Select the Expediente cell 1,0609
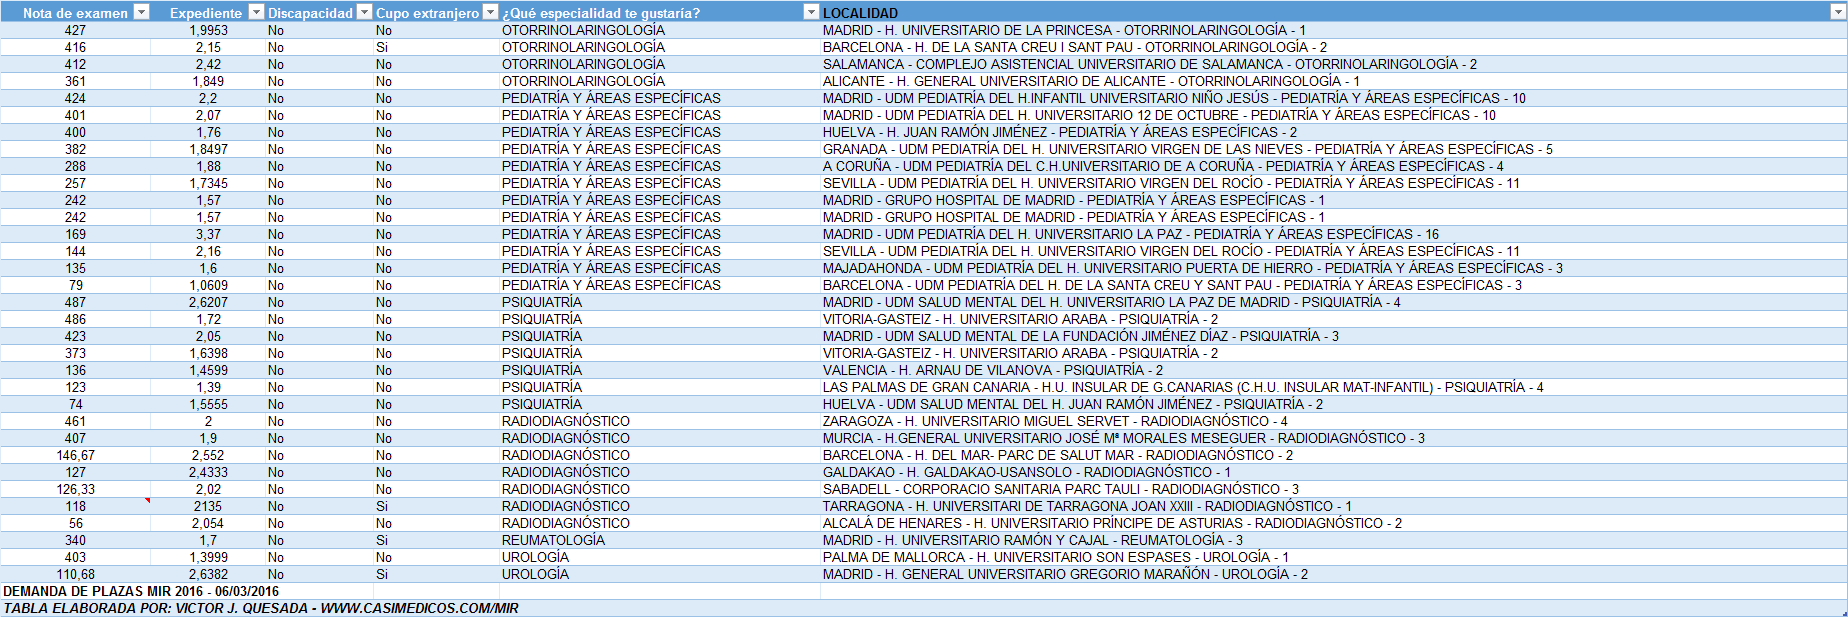 (x=208, y=285)
